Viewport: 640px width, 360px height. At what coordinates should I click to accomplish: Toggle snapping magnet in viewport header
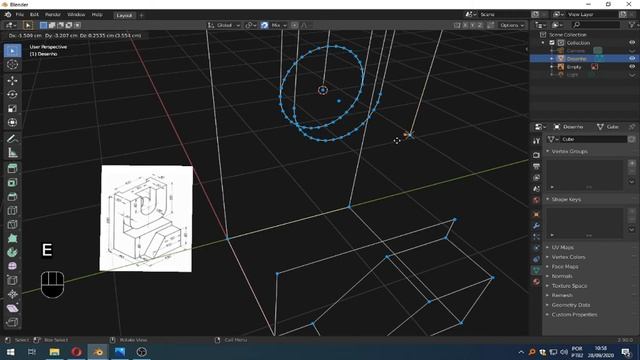(264, 25)
